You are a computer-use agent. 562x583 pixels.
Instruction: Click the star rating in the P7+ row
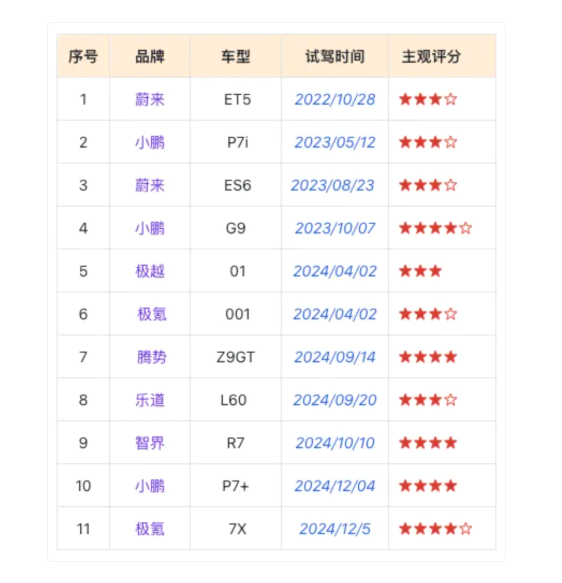pyautogui.click(x=428, y=486)
